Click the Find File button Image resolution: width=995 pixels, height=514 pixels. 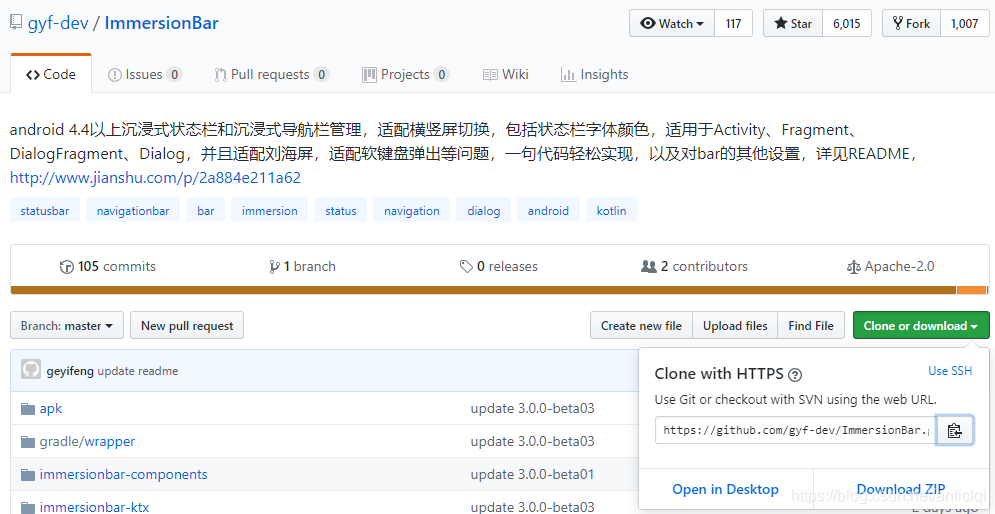click(811, 326)
